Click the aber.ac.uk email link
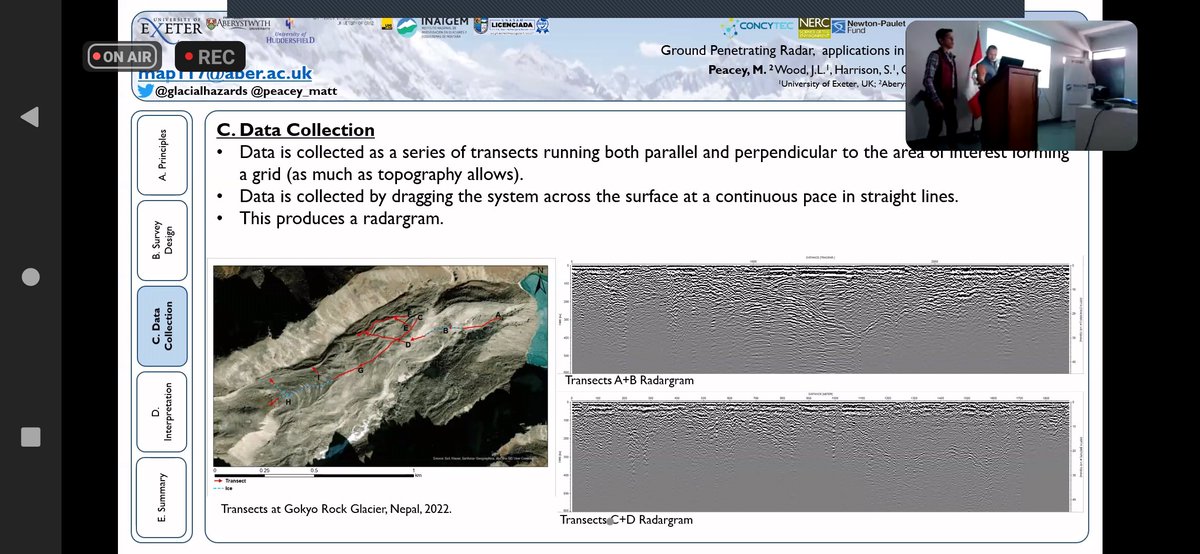1200x554 pixels. [225, 74]
